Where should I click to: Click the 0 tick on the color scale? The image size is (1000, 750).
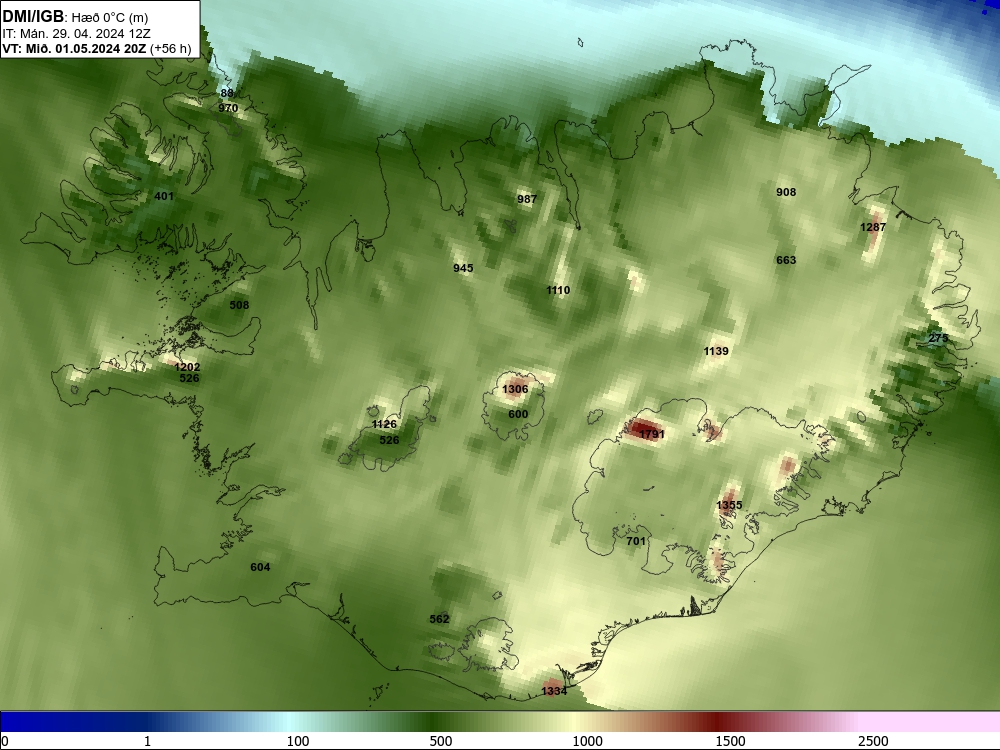coord(5,741)
